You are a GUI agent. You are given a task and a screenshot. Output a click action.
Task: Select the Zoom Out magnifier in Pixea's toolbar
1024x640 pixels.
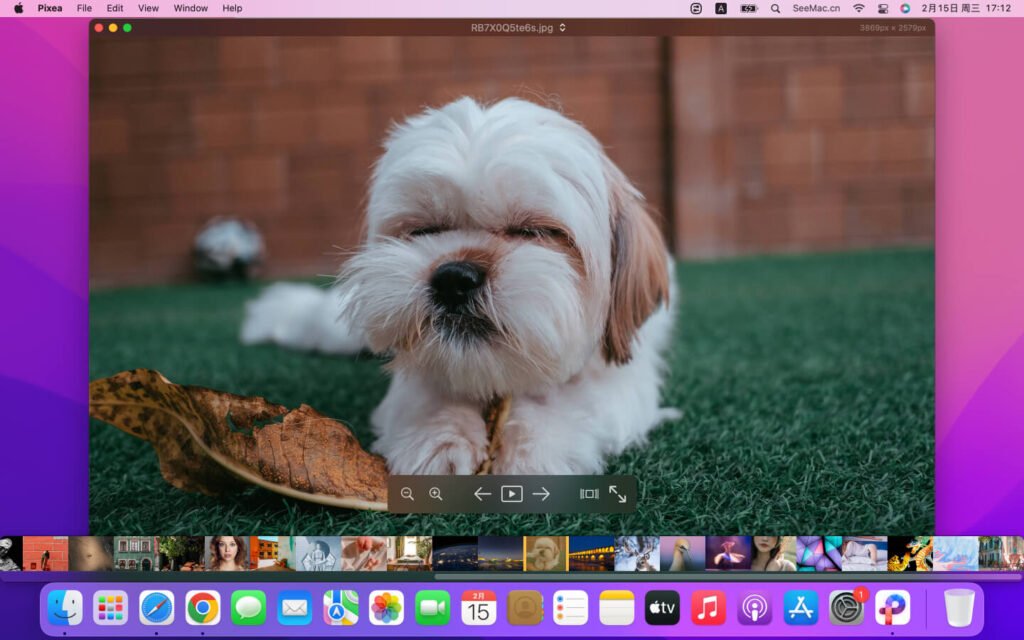408,493
